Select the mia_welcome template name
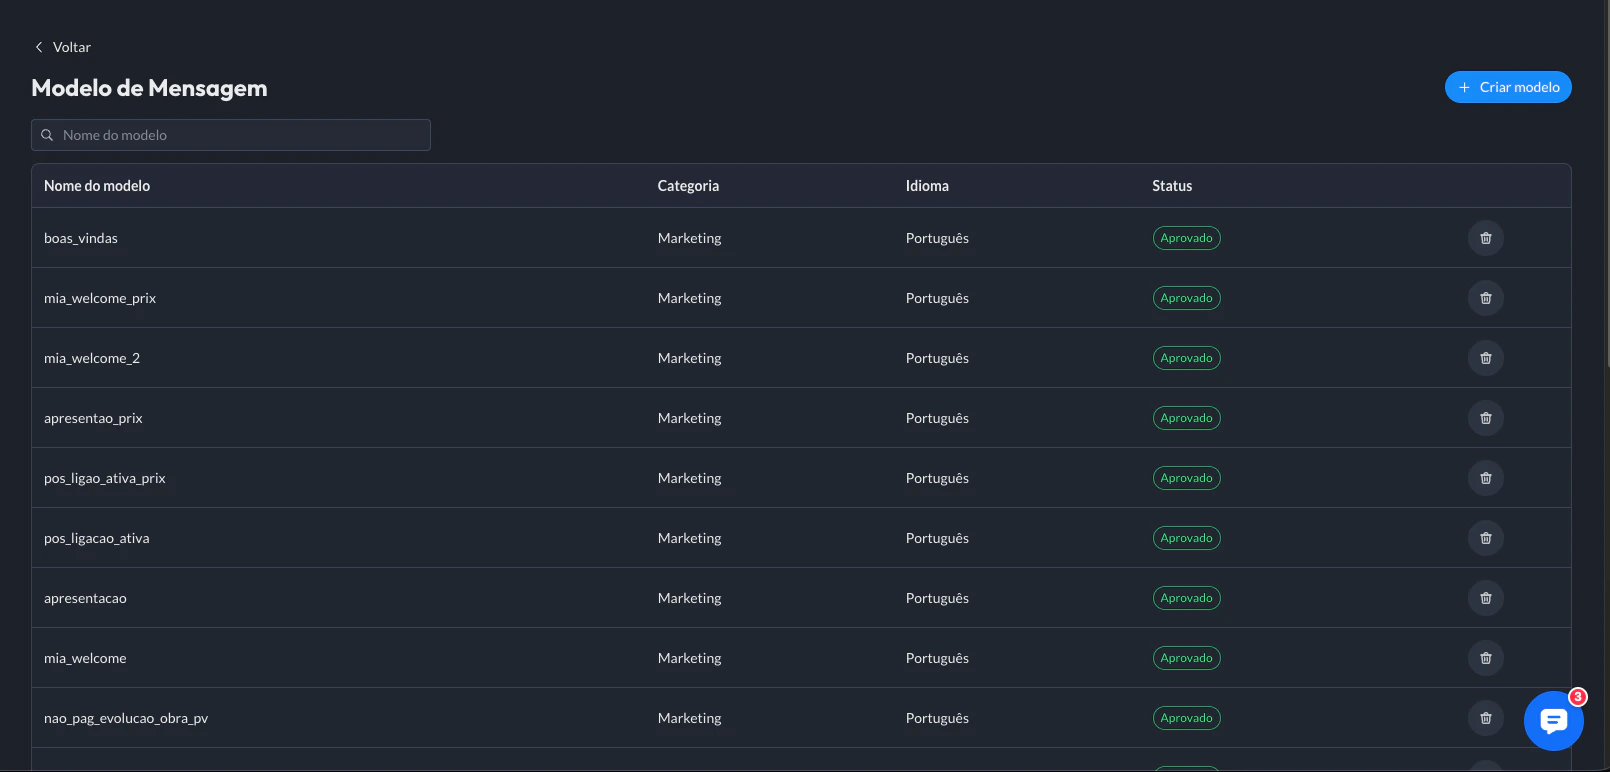 tap(85, 658)
